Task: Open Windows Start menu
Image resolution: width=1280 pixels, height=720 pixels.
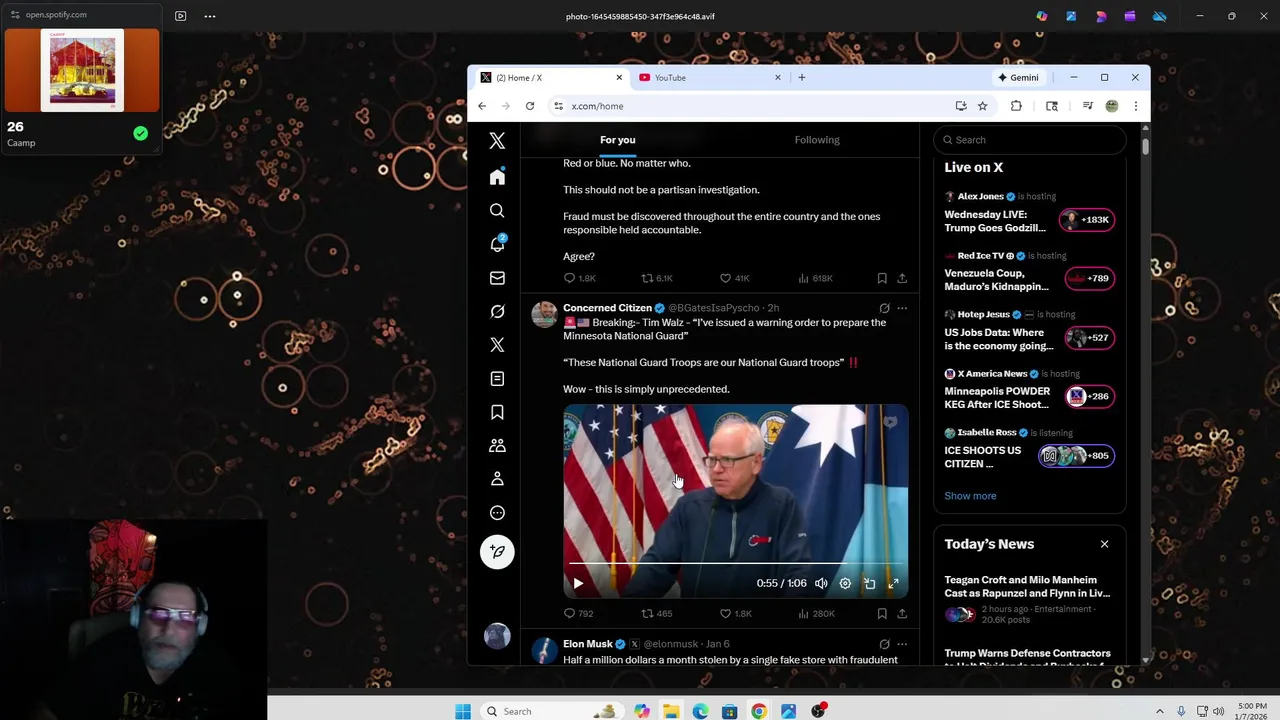Action: point(463,711)
